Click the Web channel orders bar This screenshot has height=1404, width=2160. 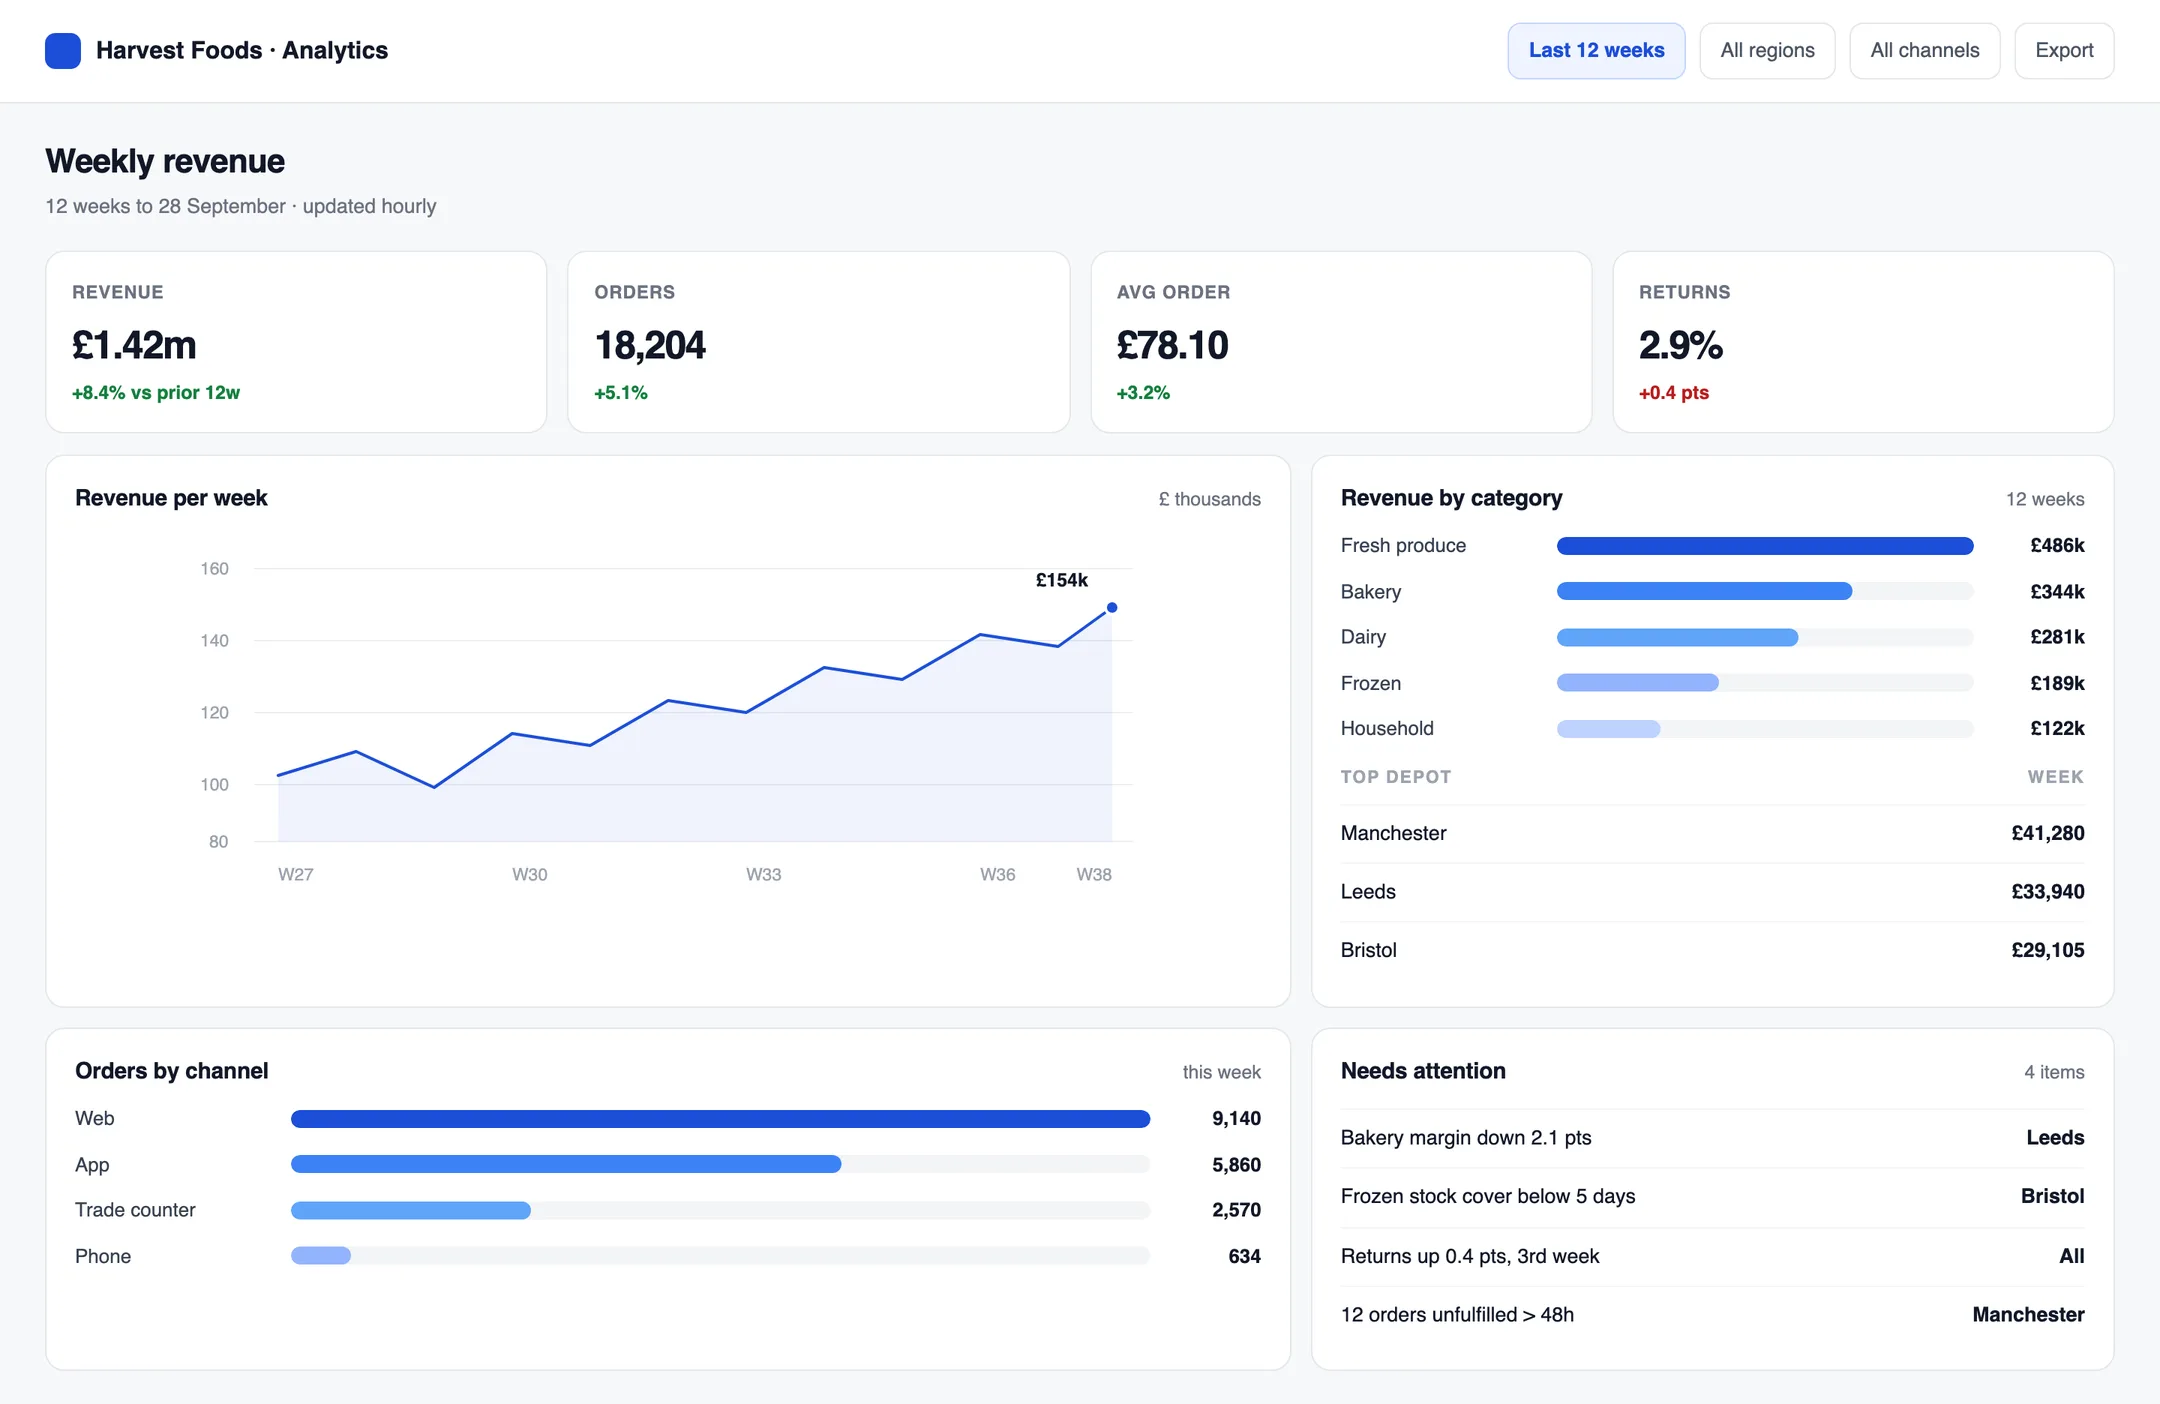point(720,1119)
